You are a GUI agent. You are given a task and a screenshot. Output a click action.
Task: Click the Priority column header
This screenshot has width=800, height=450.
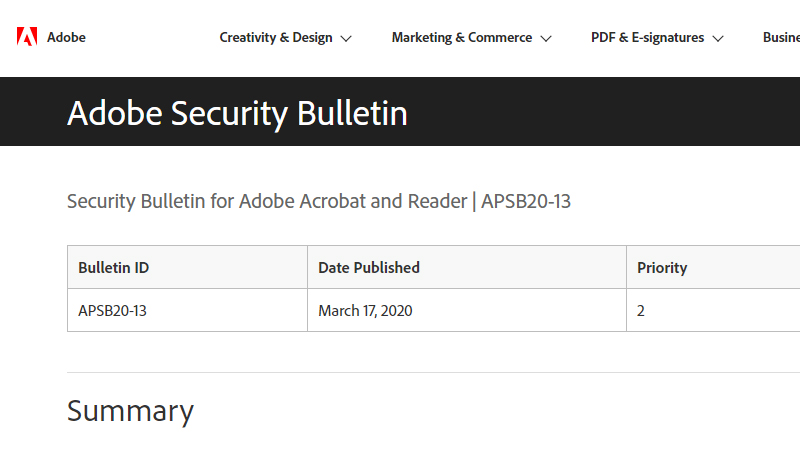click(662, 267)
